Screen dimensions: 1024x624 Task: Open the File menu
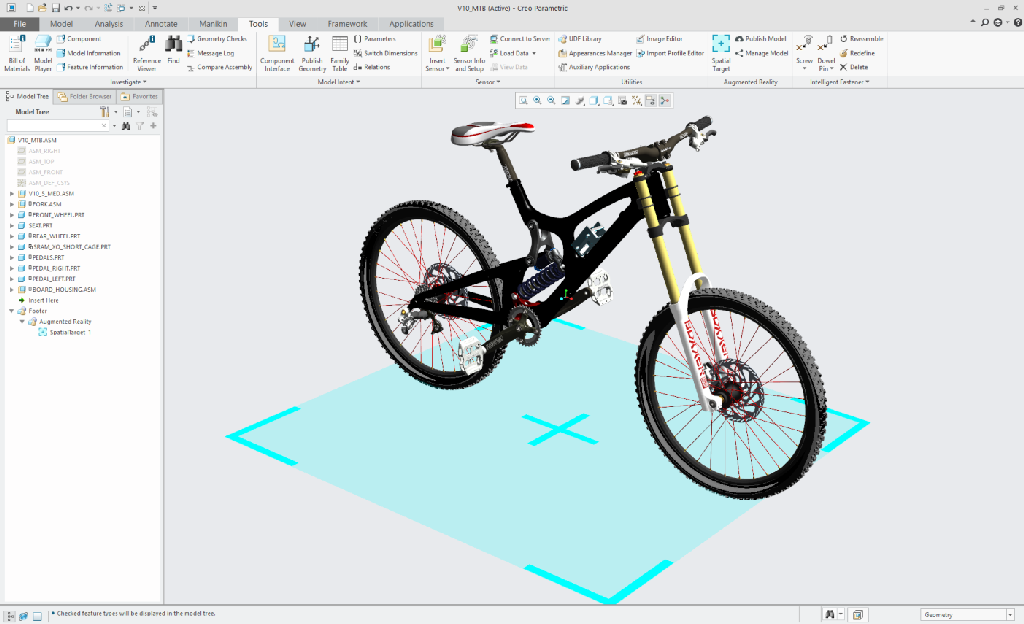[19, 23]
